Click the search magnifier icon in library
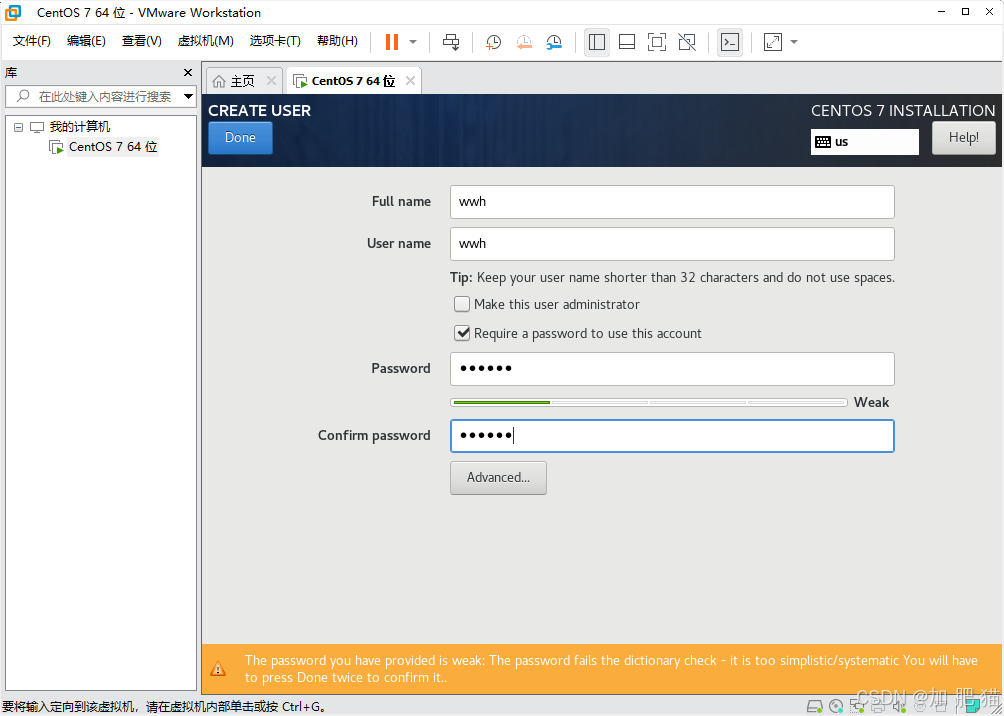This screenshot has width=1004, height=716. pos(23,96)
